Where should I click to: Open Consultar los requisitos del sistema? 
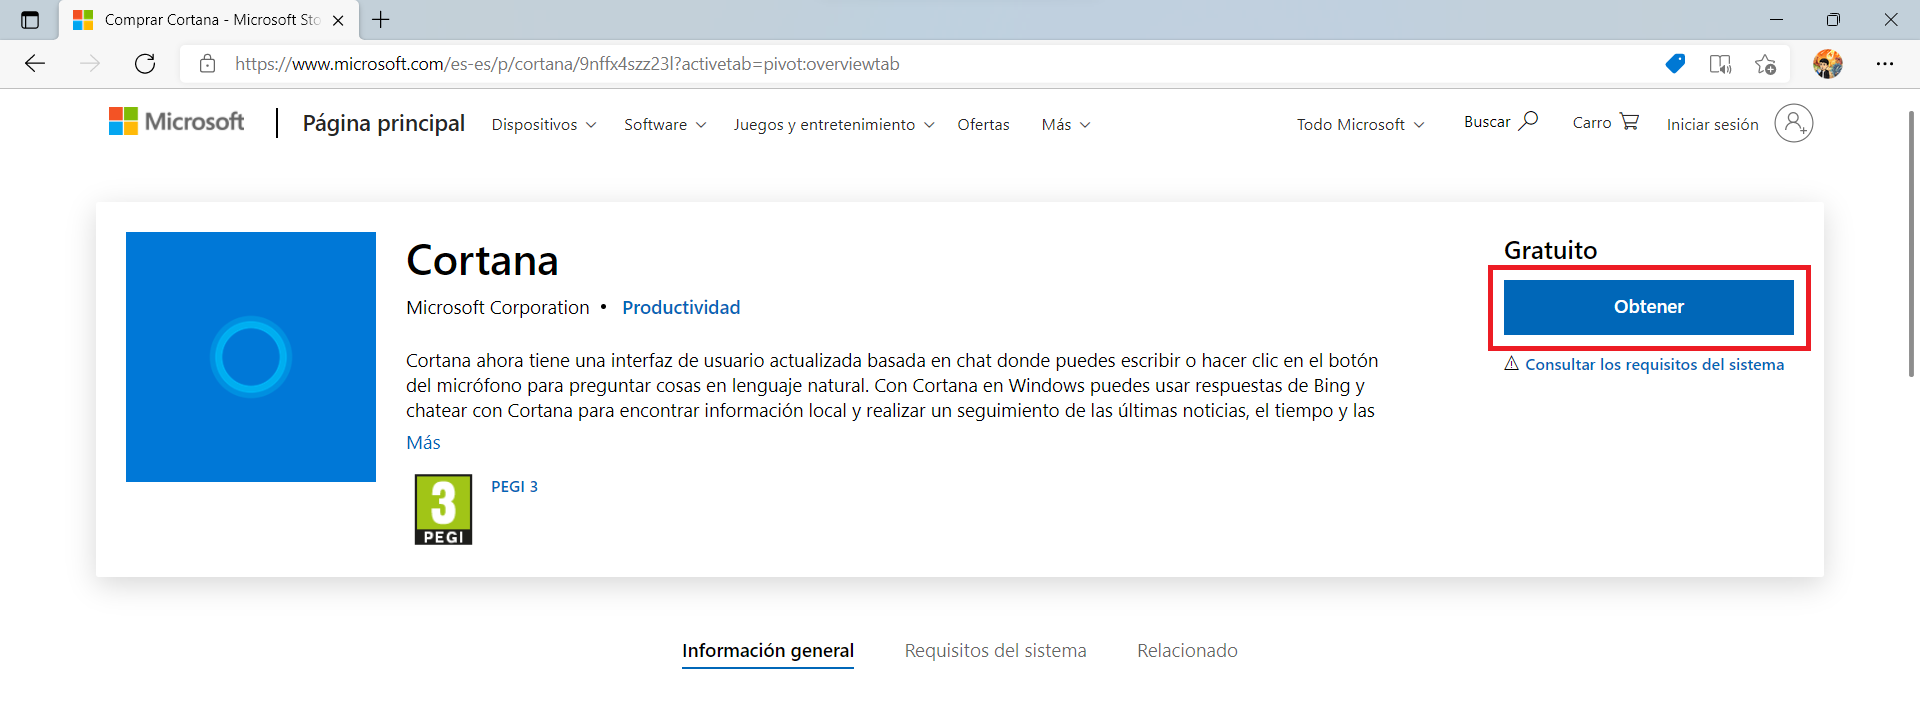[x=1654, y=364]
